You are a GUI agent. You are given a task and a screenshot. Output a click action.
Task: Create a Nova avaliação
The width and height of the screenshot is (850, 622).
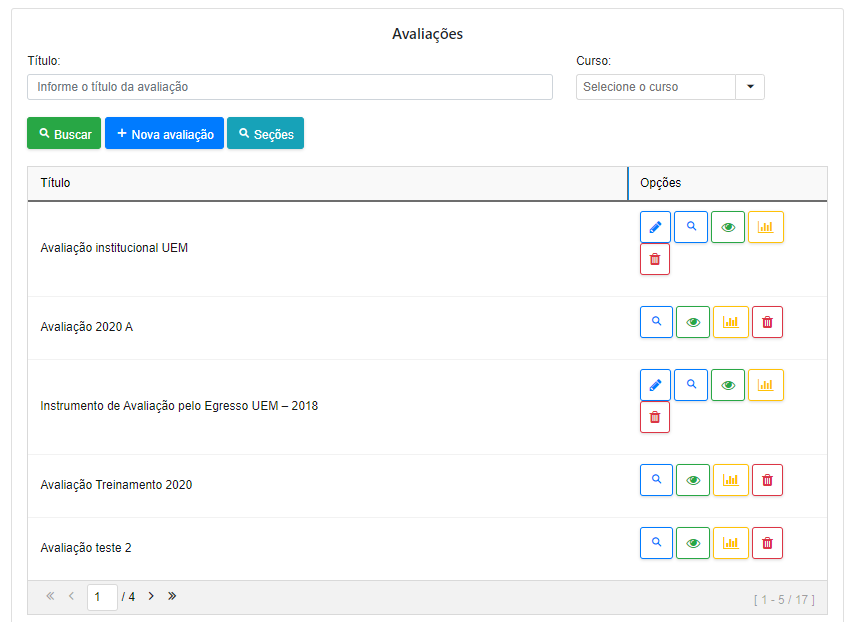[164, 134]
